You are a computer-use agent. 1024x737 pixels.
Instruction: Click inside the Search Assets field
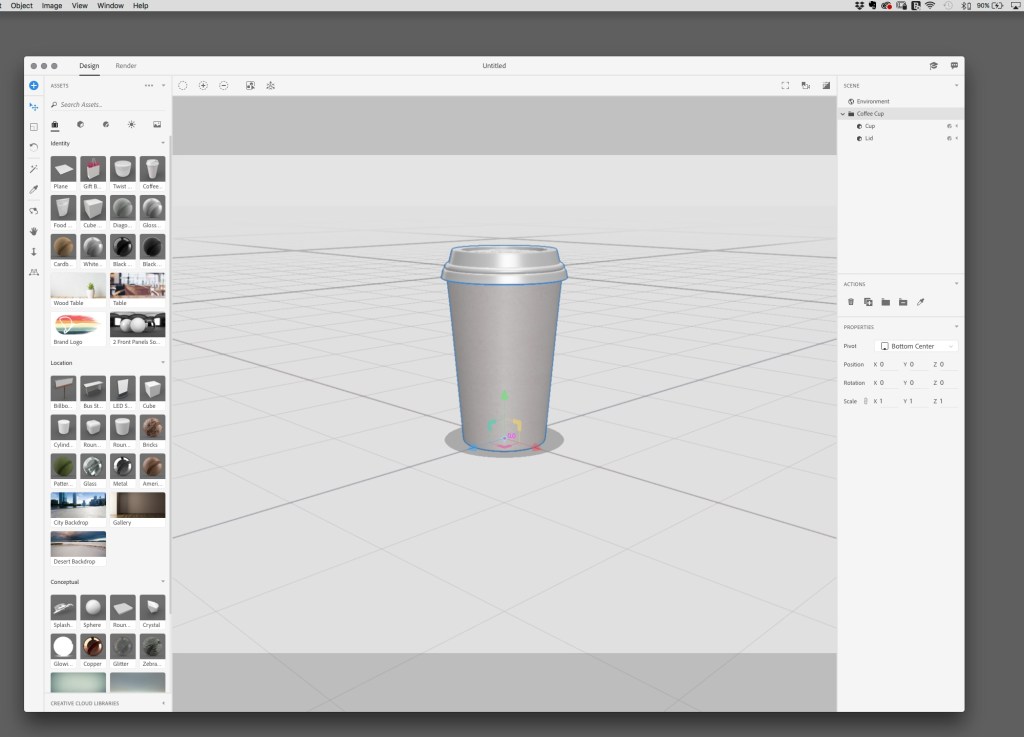[x=107, y=104]
